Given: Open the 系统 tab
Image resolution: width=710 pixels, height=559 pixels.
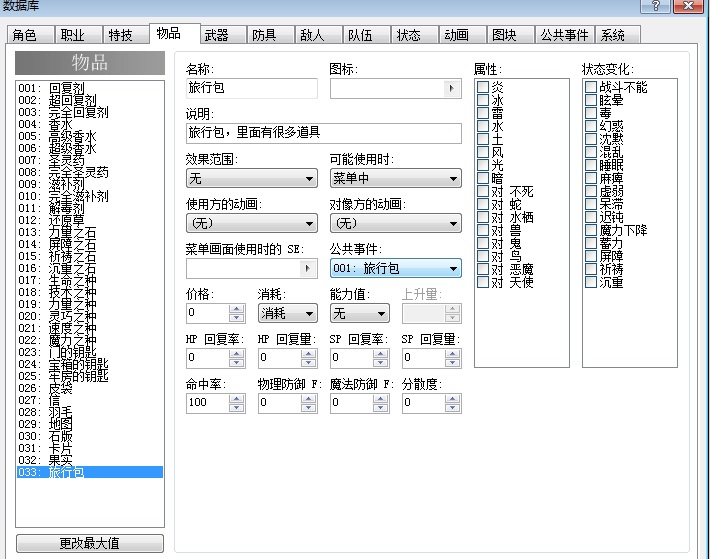Looking at the screenshot, I should click(x=618, y=35).
